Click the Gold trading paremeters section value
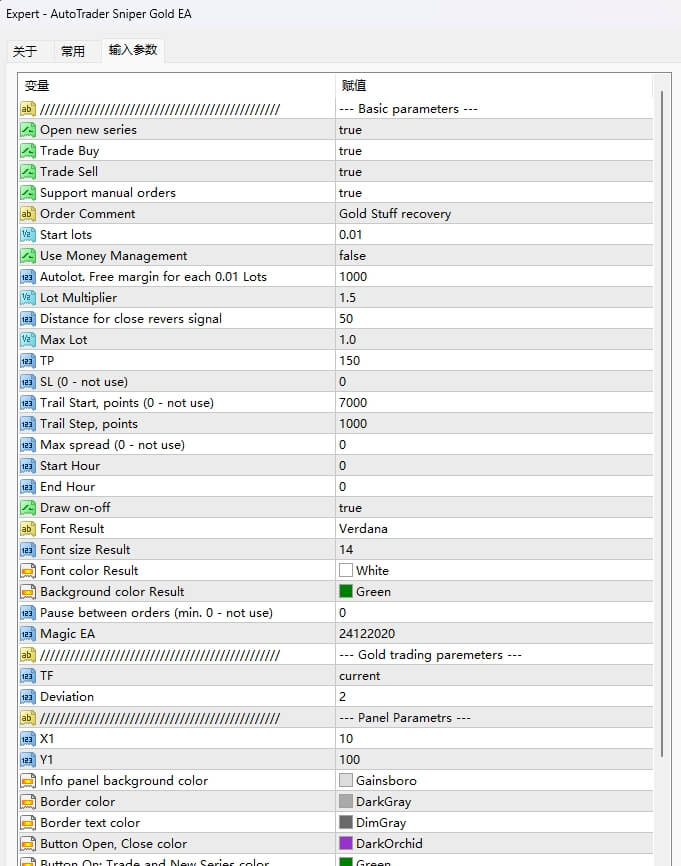681x866 pixels. [494, 654]
